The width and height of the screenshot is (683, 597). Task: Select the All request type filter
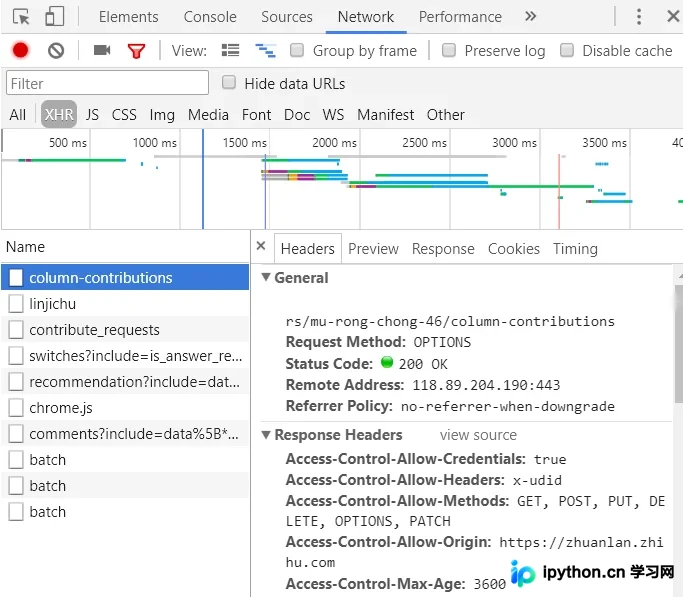click(x=17, y=115)
